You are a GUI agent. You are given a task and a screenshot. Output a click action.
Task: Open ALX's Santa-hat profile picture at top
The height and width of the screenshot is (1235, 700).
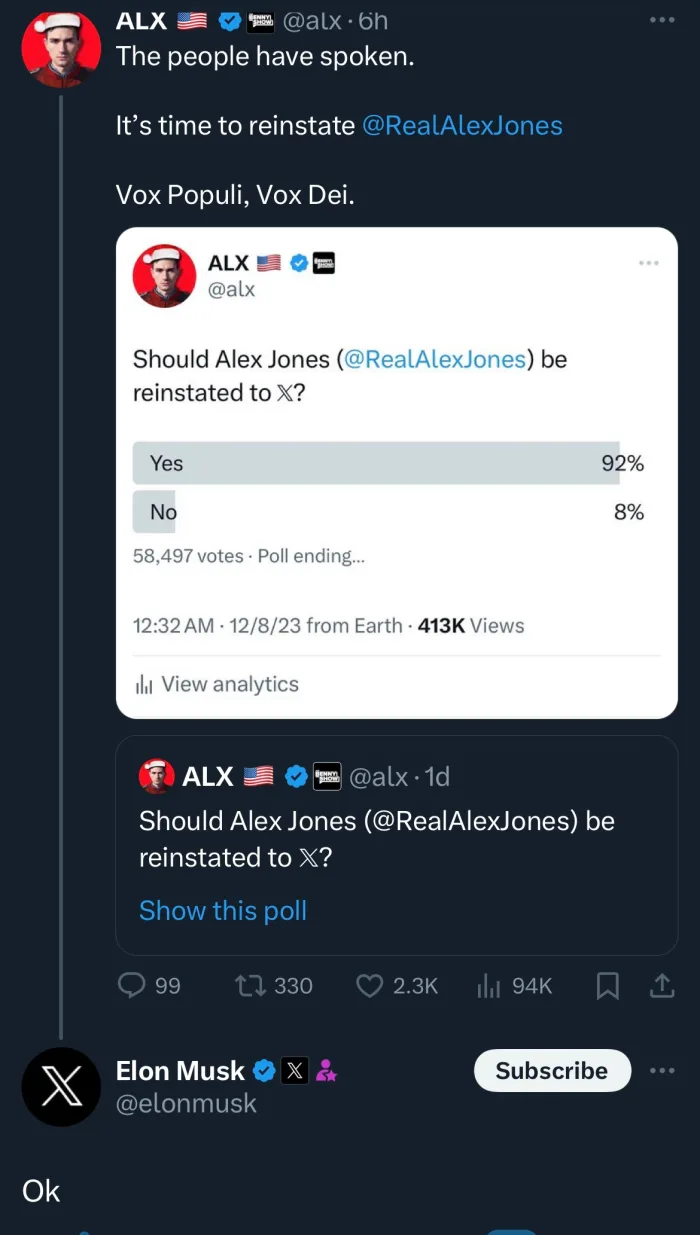pos(61,49)
